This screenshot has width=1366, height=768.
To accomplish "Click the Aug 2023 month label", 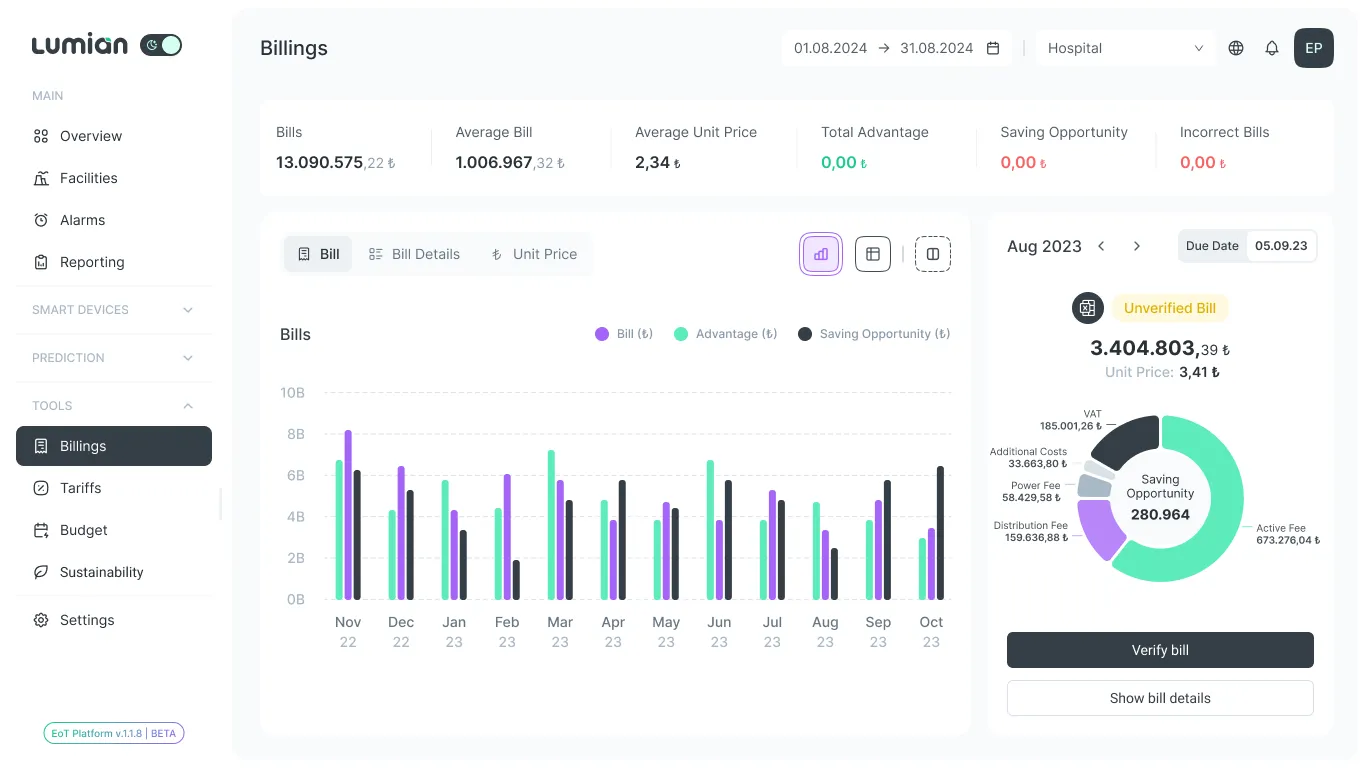I will click(1044, 246).
